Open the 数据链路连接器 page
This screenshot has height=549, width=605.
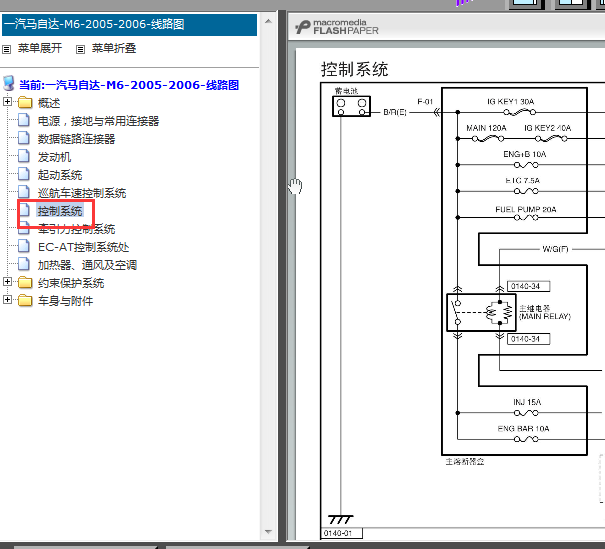pyautogui.click(x=76, y=139)
